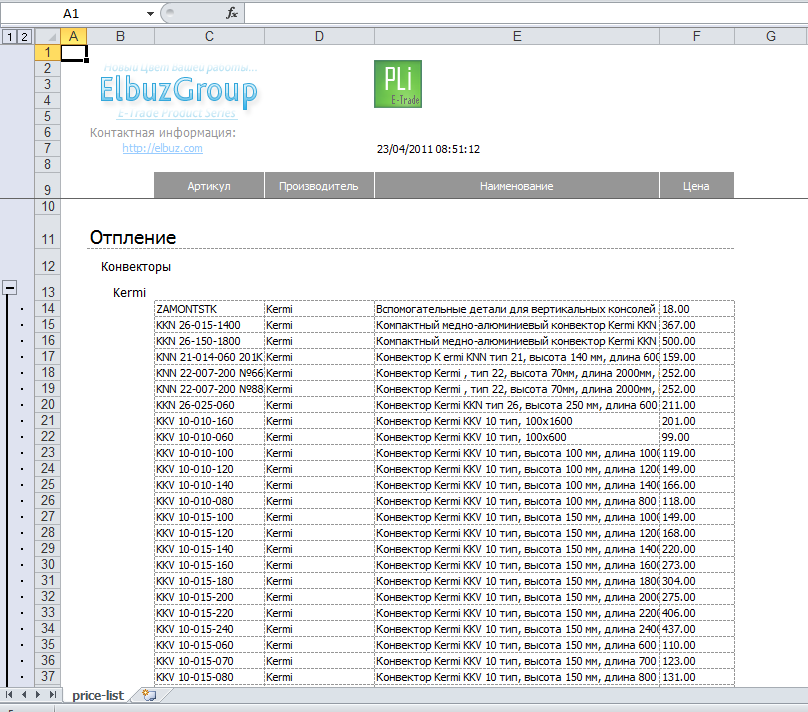The width and height of the screenshot is (808, 712).
Task: Select price cell 367.00
Action: (697, 325)
